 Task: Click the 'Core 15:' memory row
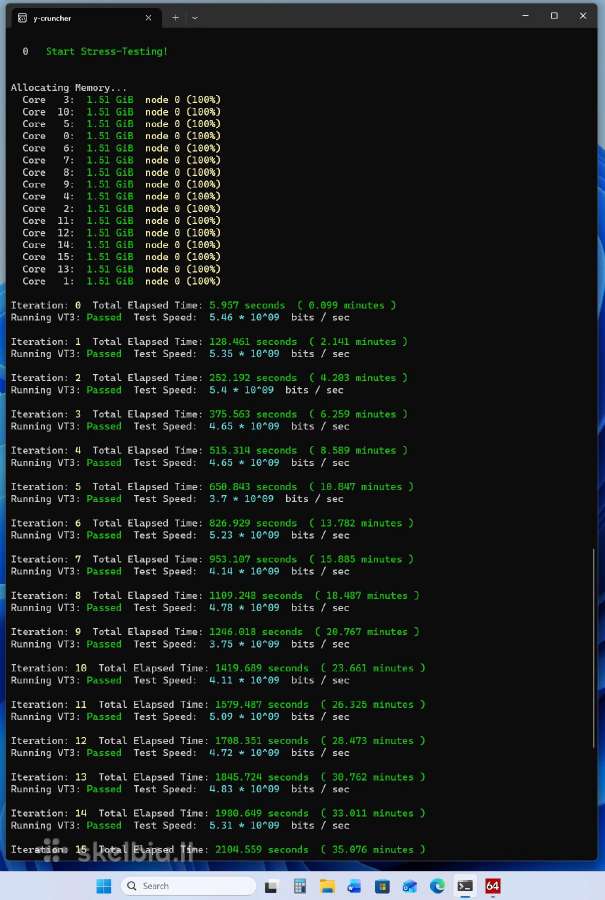[121, 257]
